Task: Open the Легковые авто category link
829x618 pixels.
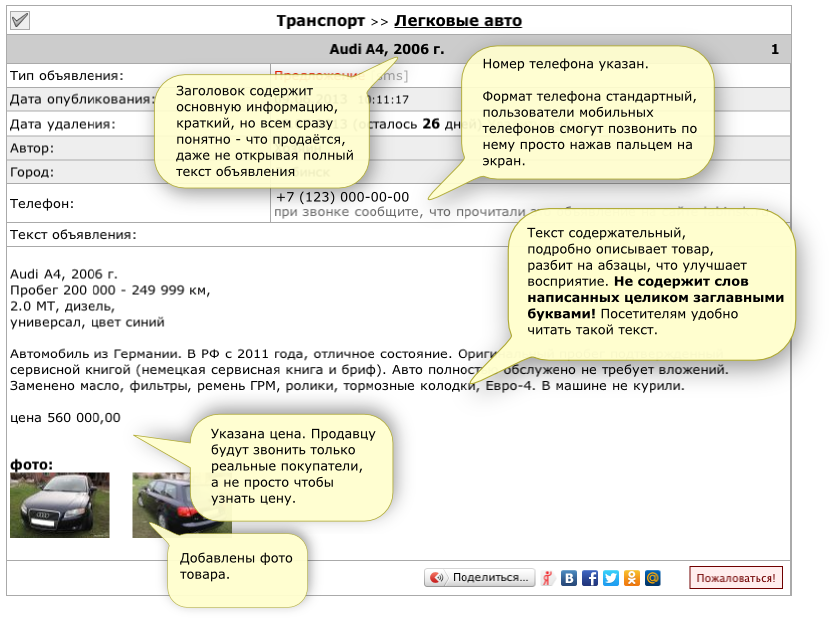Action: (x=458, y=21)
